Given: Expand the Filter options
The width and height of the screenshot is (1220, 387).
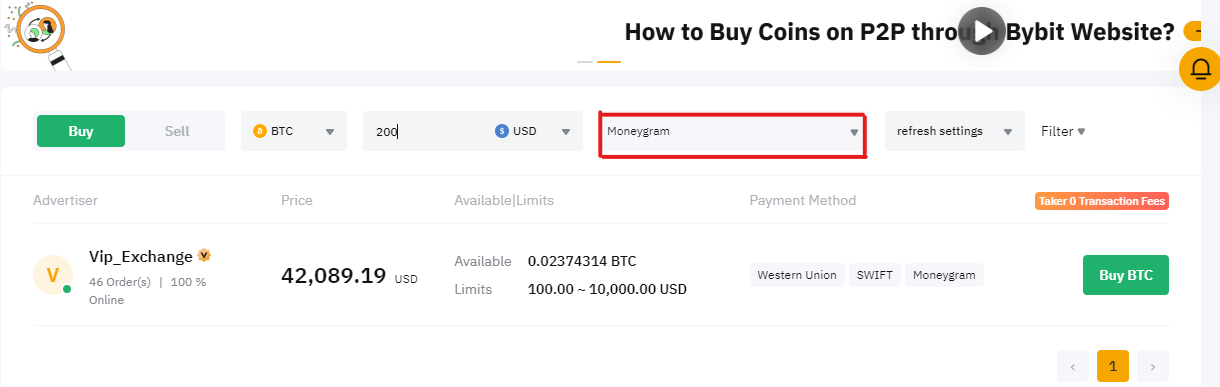Looking at the screenshot, I should pyautogui.click(x=1063, y=131).
